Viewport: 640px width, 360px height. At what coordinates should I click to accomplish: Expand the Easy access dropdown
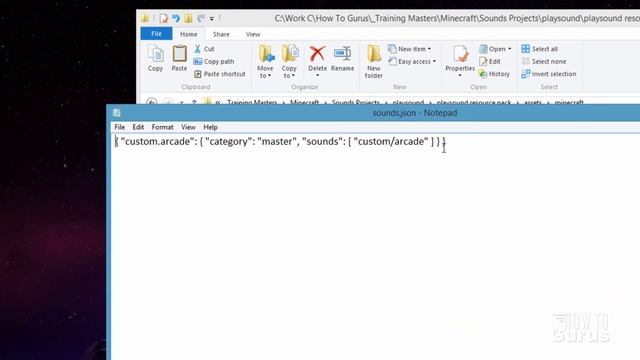[412, 61]
